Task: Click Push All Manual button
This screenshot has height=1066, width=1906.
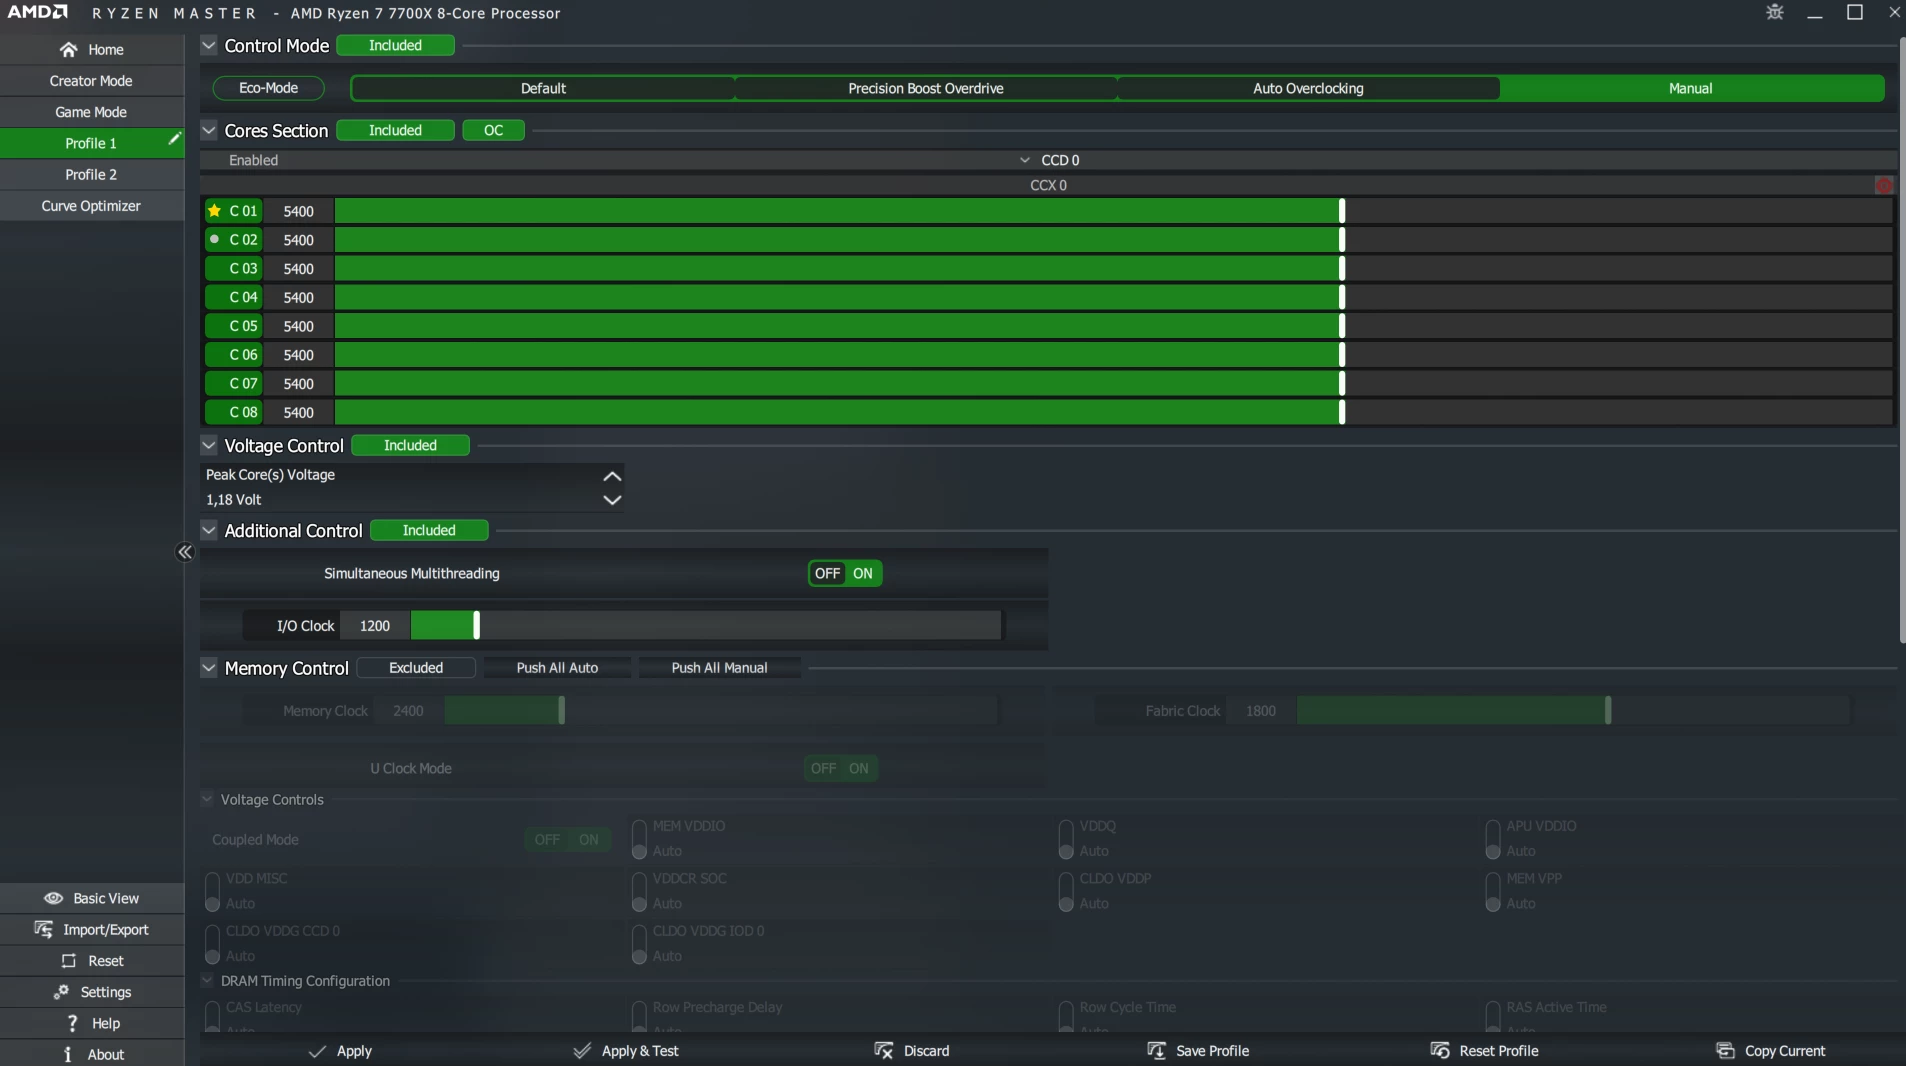Action: [719, 667]
